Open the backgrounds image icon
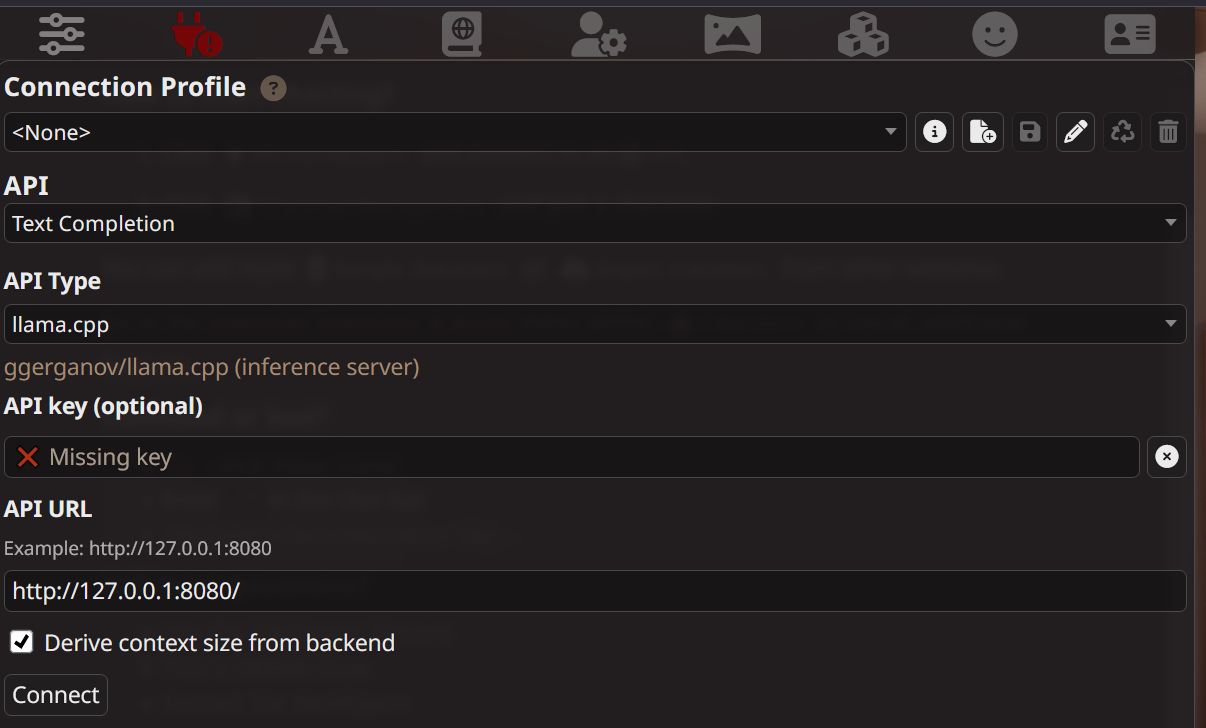The width and height of the screenshot is (1206, 728). (732, 34)
